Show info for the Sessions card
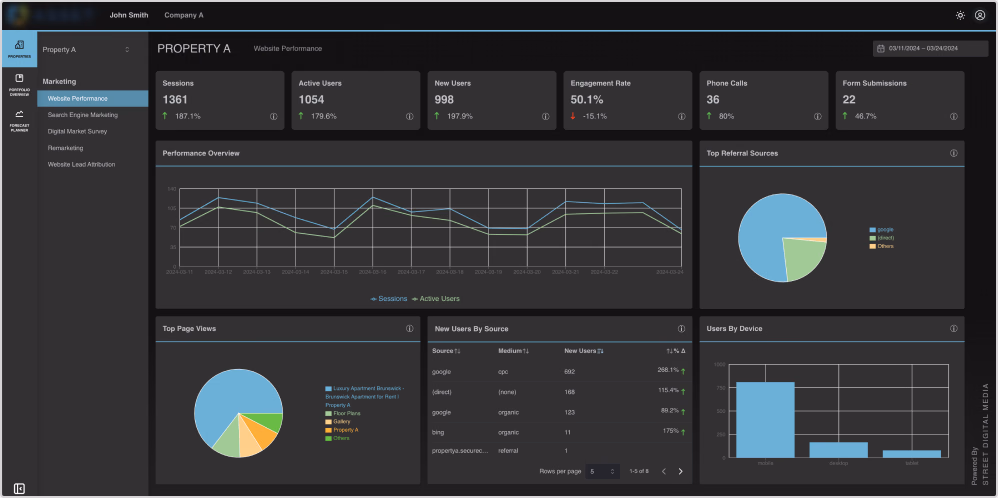Screen dimensions: 998x498 pos(274,117)
